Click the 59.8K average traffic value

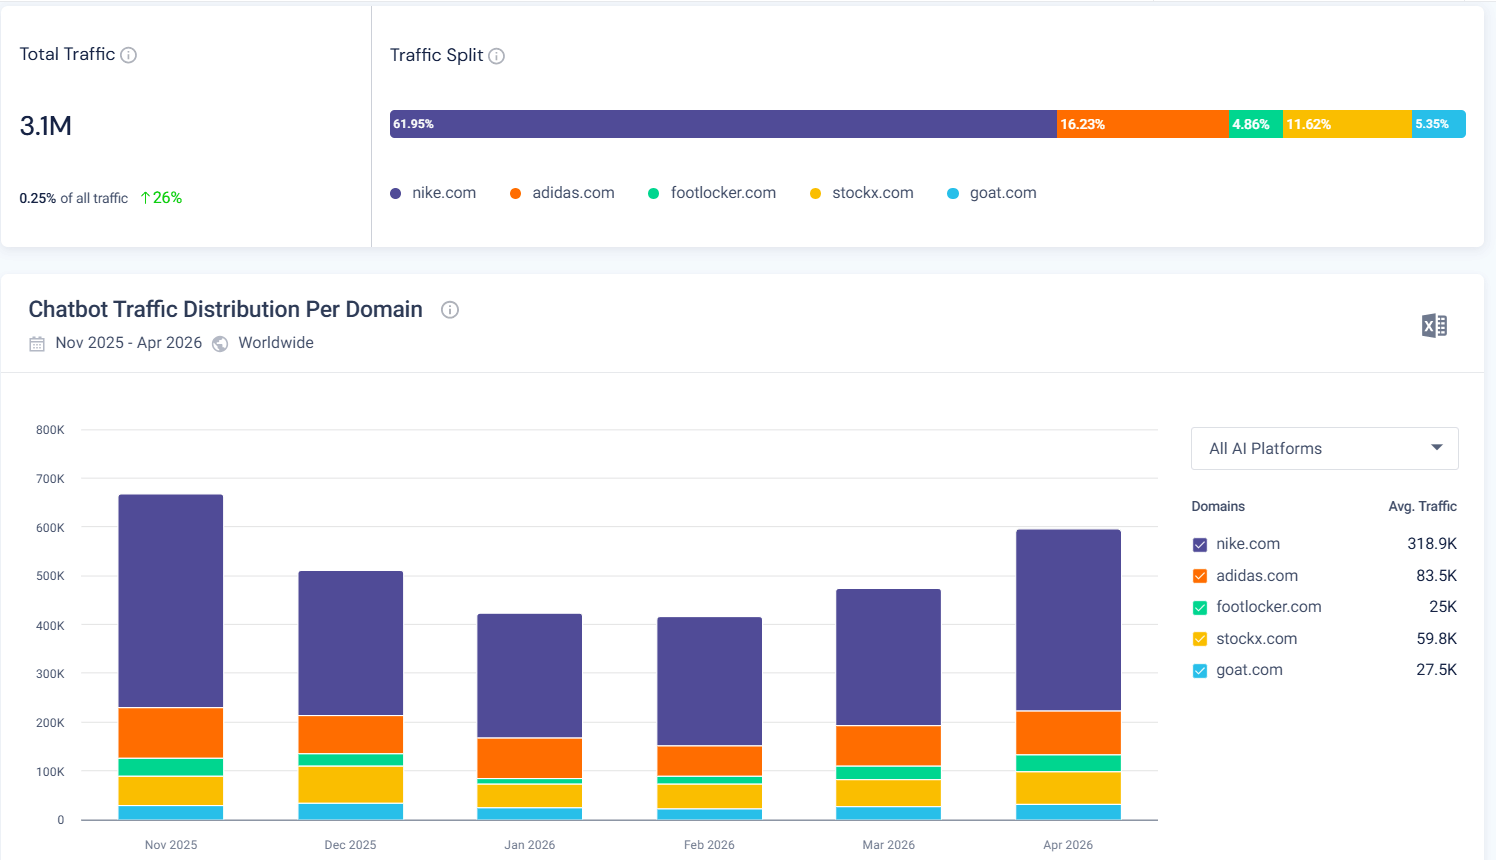(x=1436, y=639)
